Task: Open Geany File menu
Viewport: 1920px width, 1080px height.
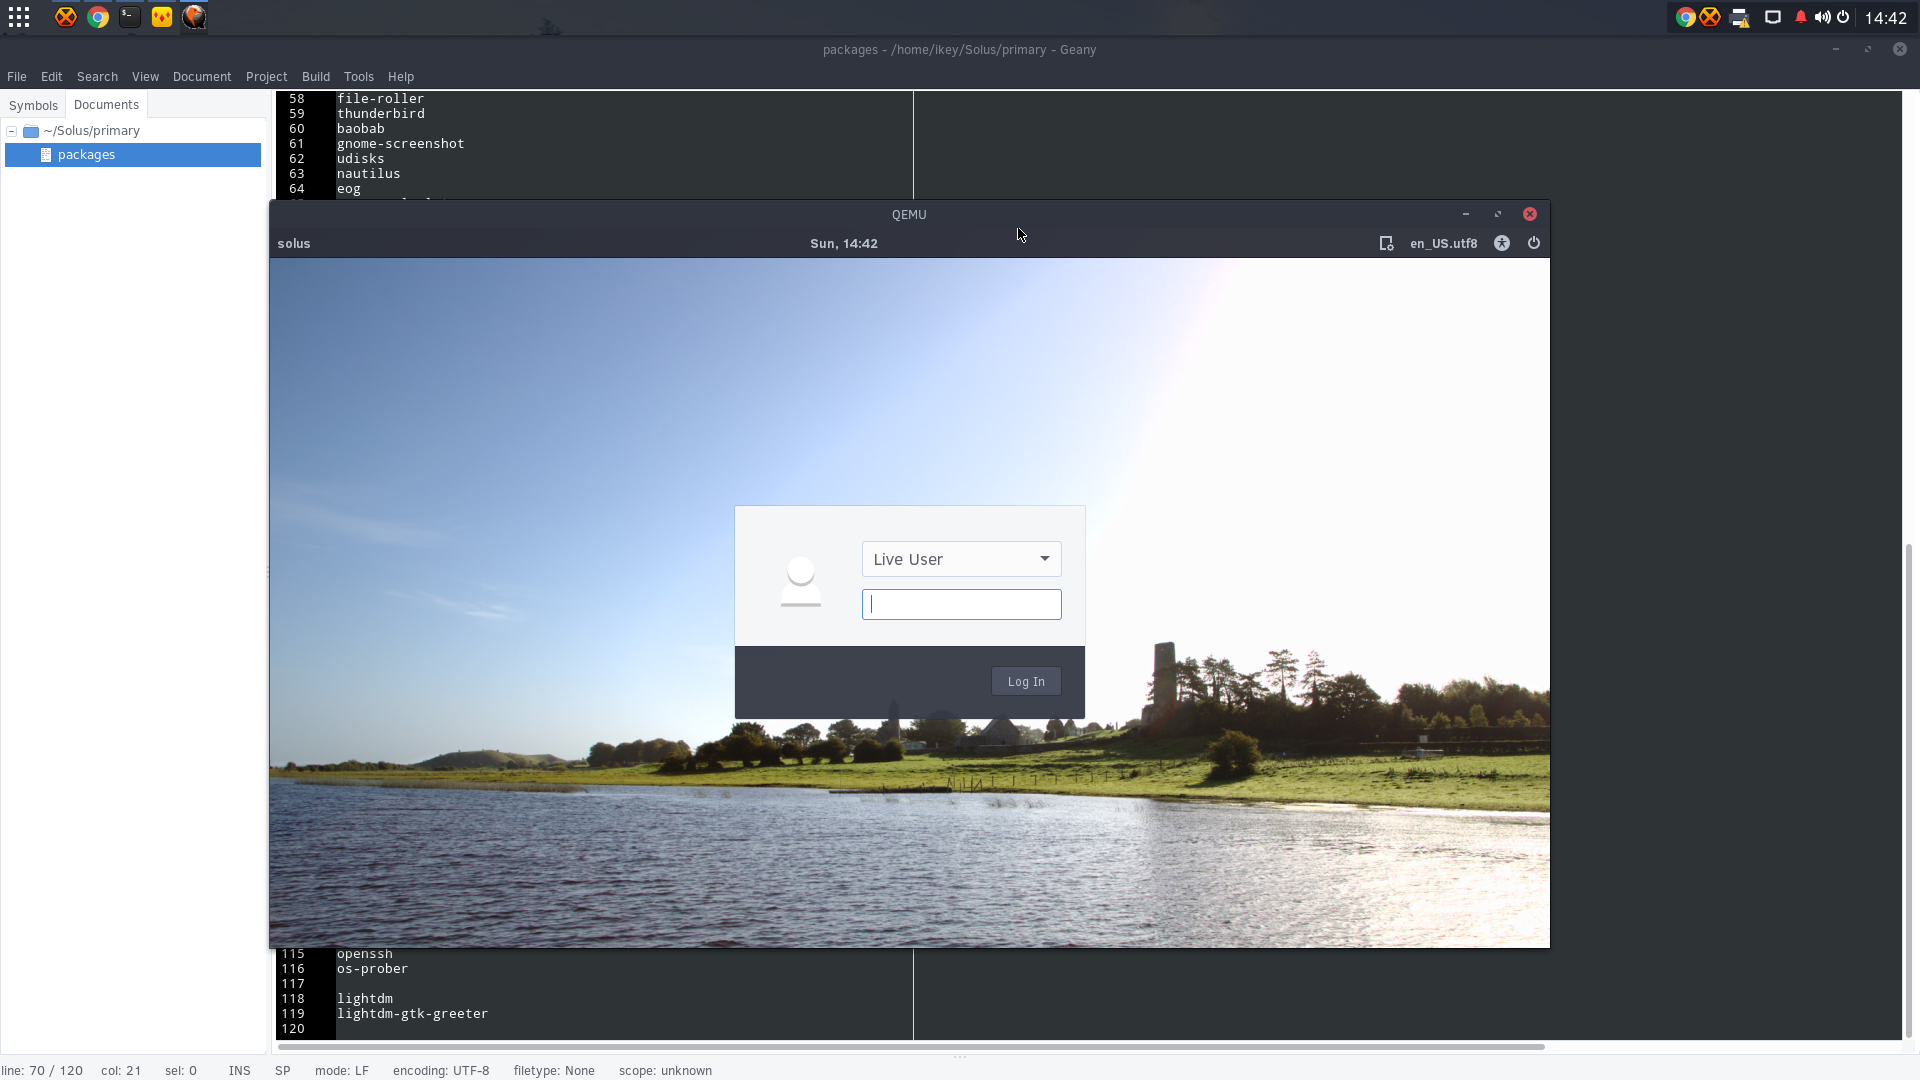Action: [x=17, y=77]
